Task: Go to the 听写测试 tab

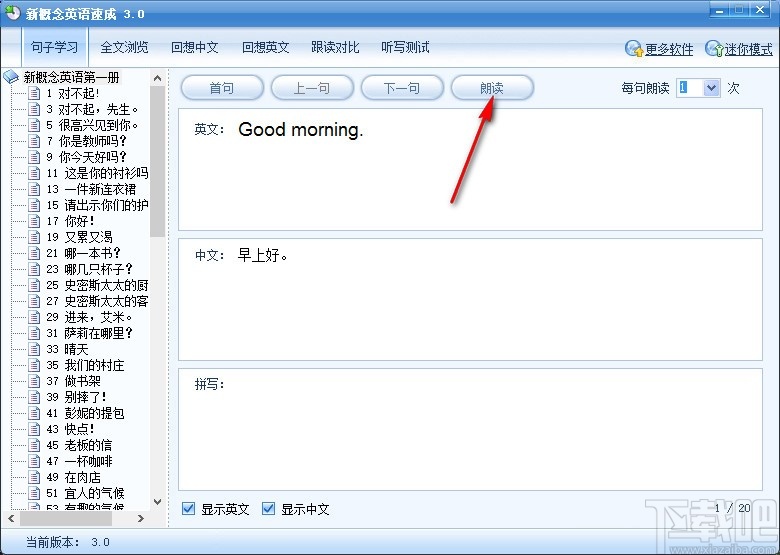Action: [x=405, y=47]
